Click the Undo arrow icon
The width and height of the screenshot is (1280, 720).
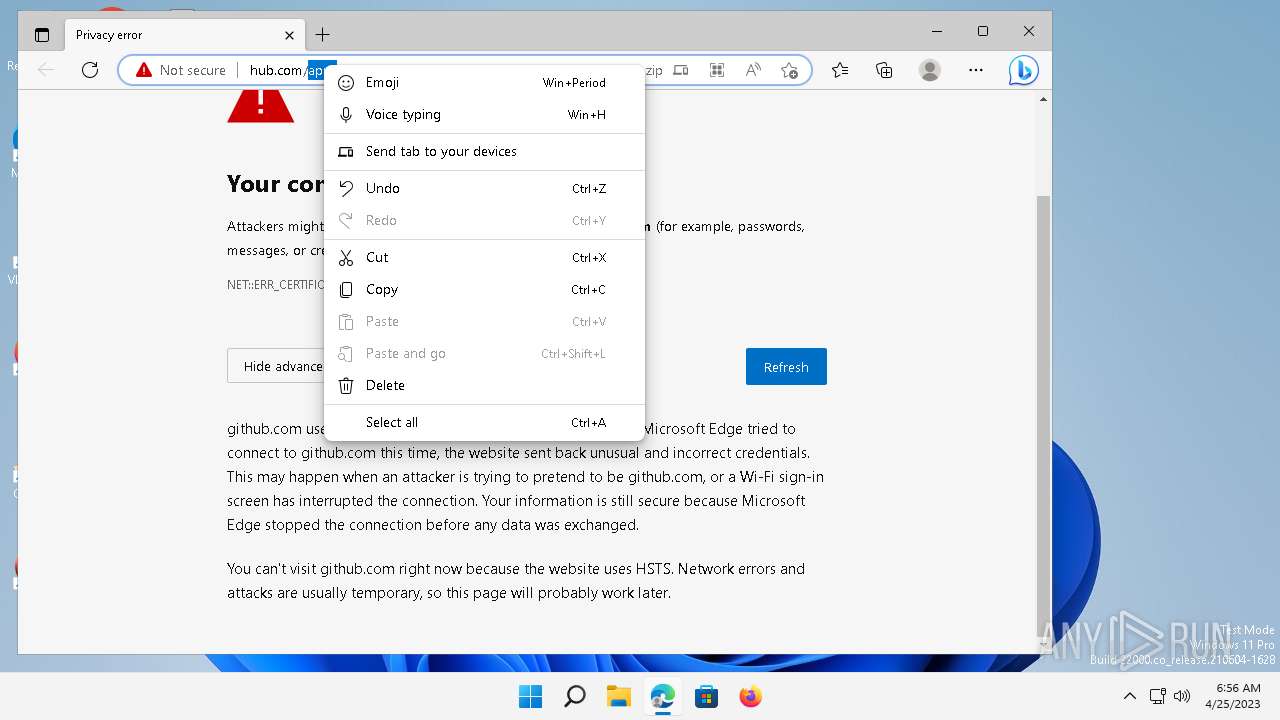click(346, 189)
